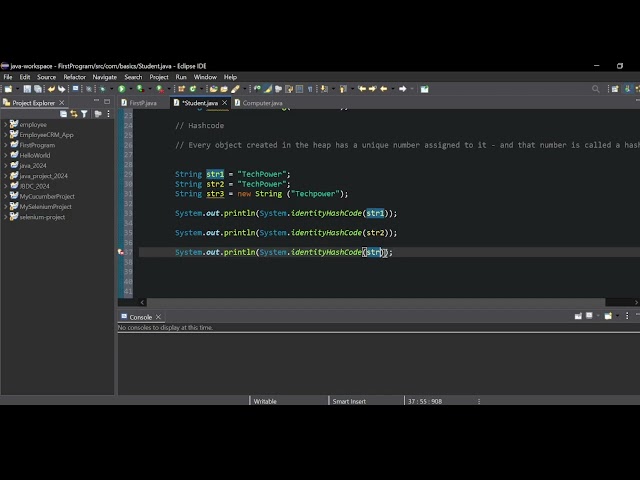Toggle Show Whitespace Characters pilcrow
Image resolution: width=640 pixels, height=480 pixels.
point(310,89)
